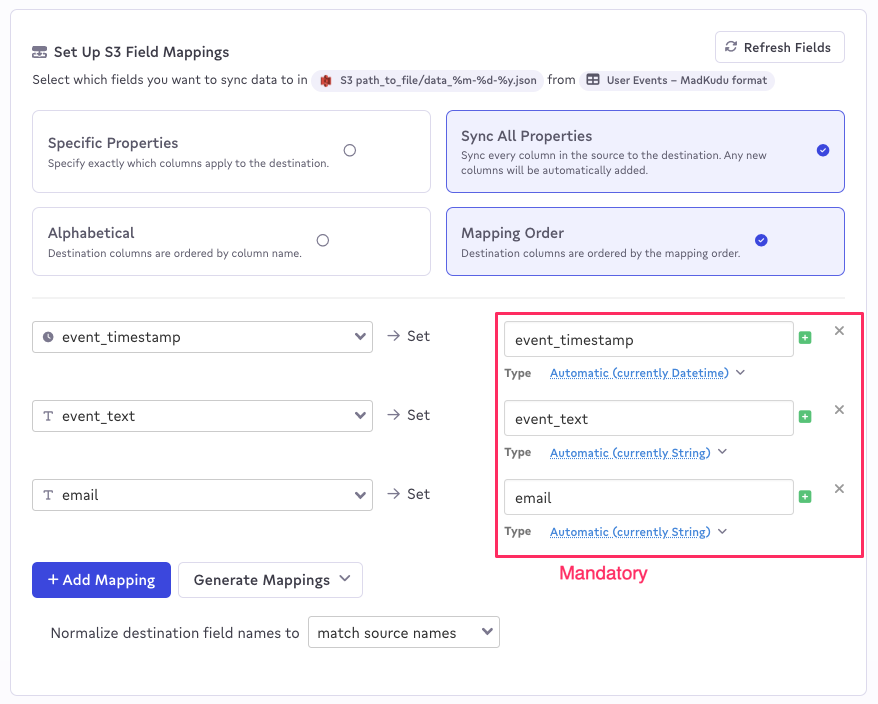Screen dimensions: 878x704
Task: Open the event_timestamp source field dropdown
Action: pyautogui.click(x=202, y=337)
